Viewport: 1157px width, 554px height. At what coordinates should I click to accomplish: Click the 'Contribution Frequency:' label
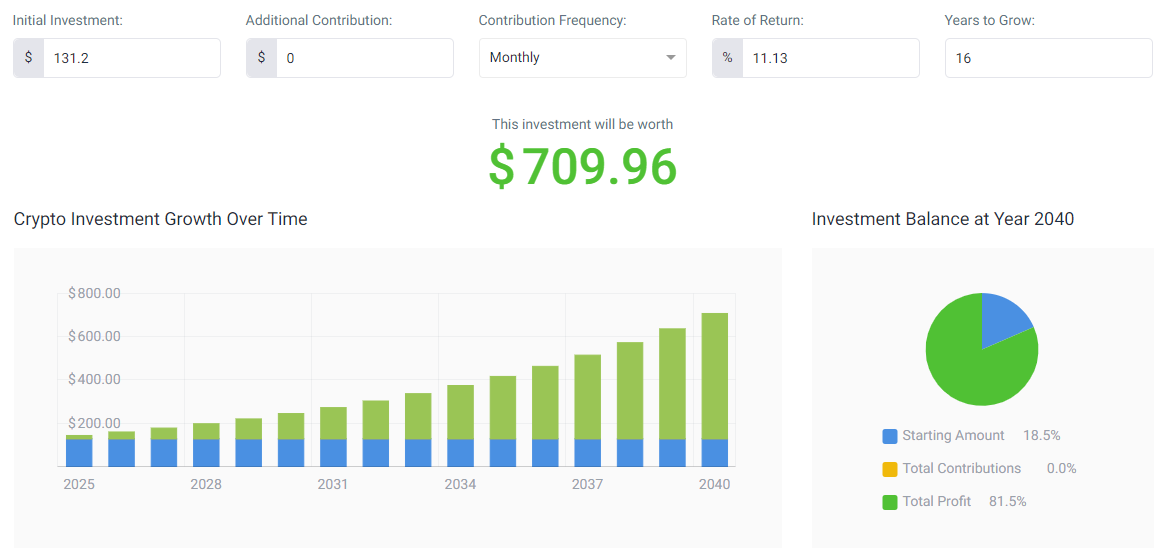tap(553, 21)
